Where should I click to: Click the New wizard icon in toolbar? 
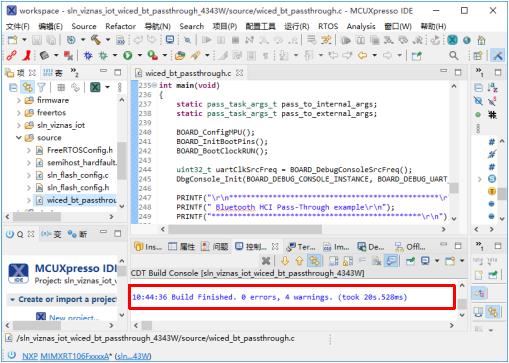pyautogui.click(x=12, y=40)
